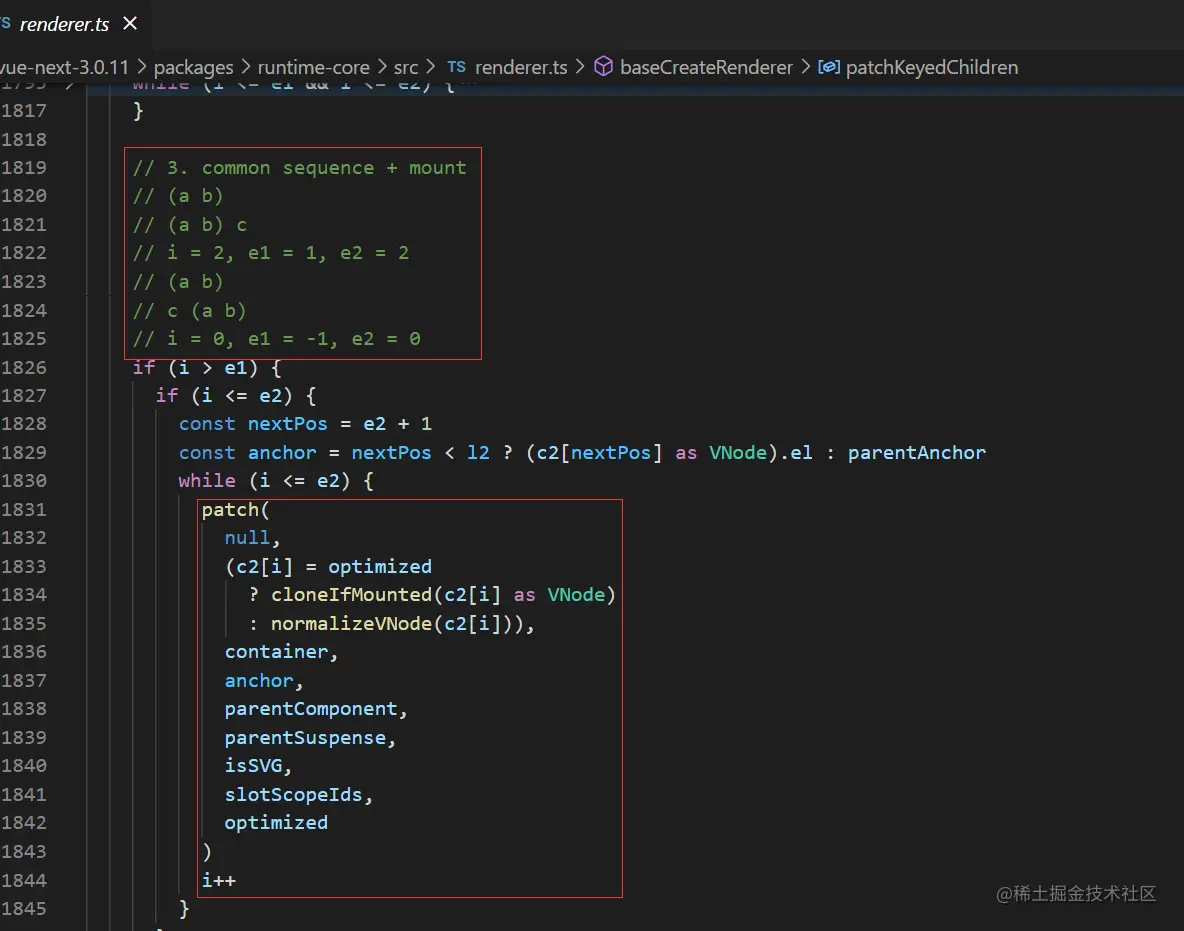Image resolution: width=1184 pixels, height=931 pixels.
Task: Click line number 1826 in gutter
Action: click(23, 368)
